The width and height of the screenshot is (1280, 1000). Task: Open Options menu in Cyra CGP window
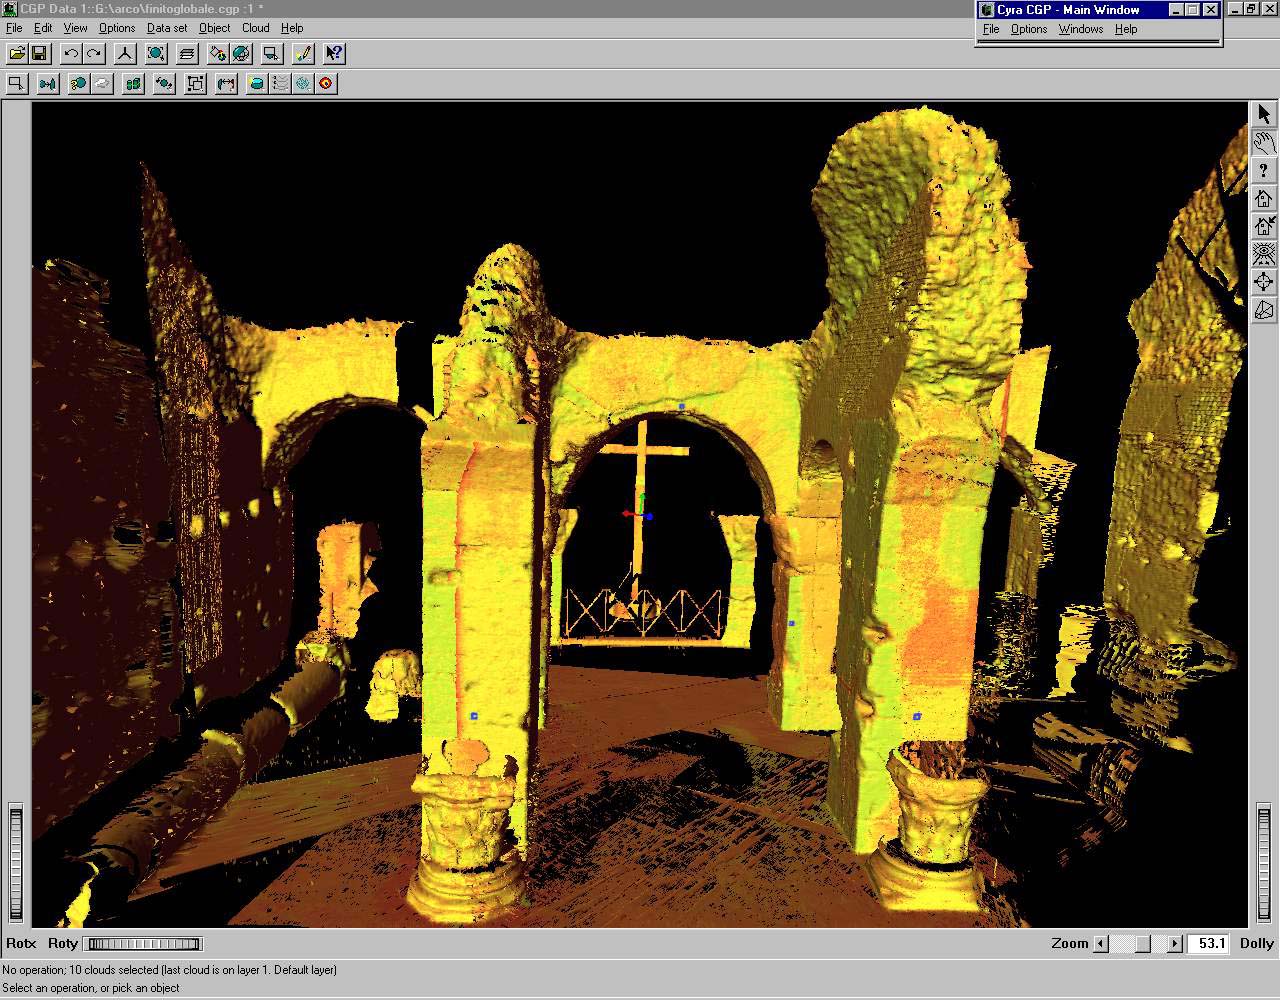pyautogui.click(x=1028, y=29)
